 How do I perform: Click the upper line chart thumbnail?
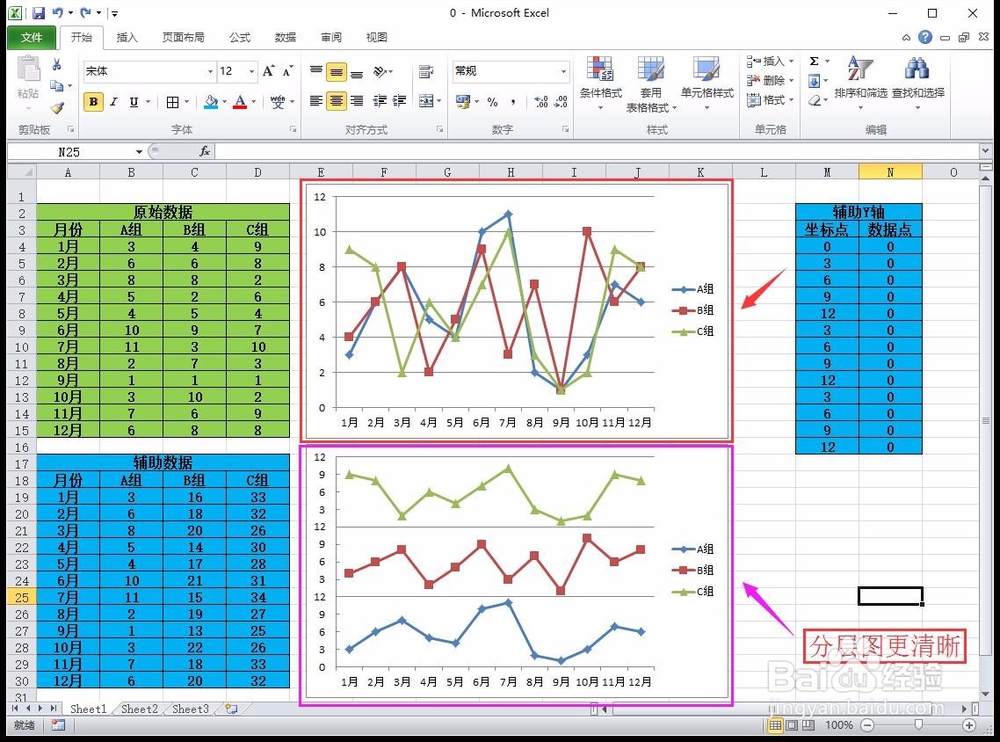516,311
